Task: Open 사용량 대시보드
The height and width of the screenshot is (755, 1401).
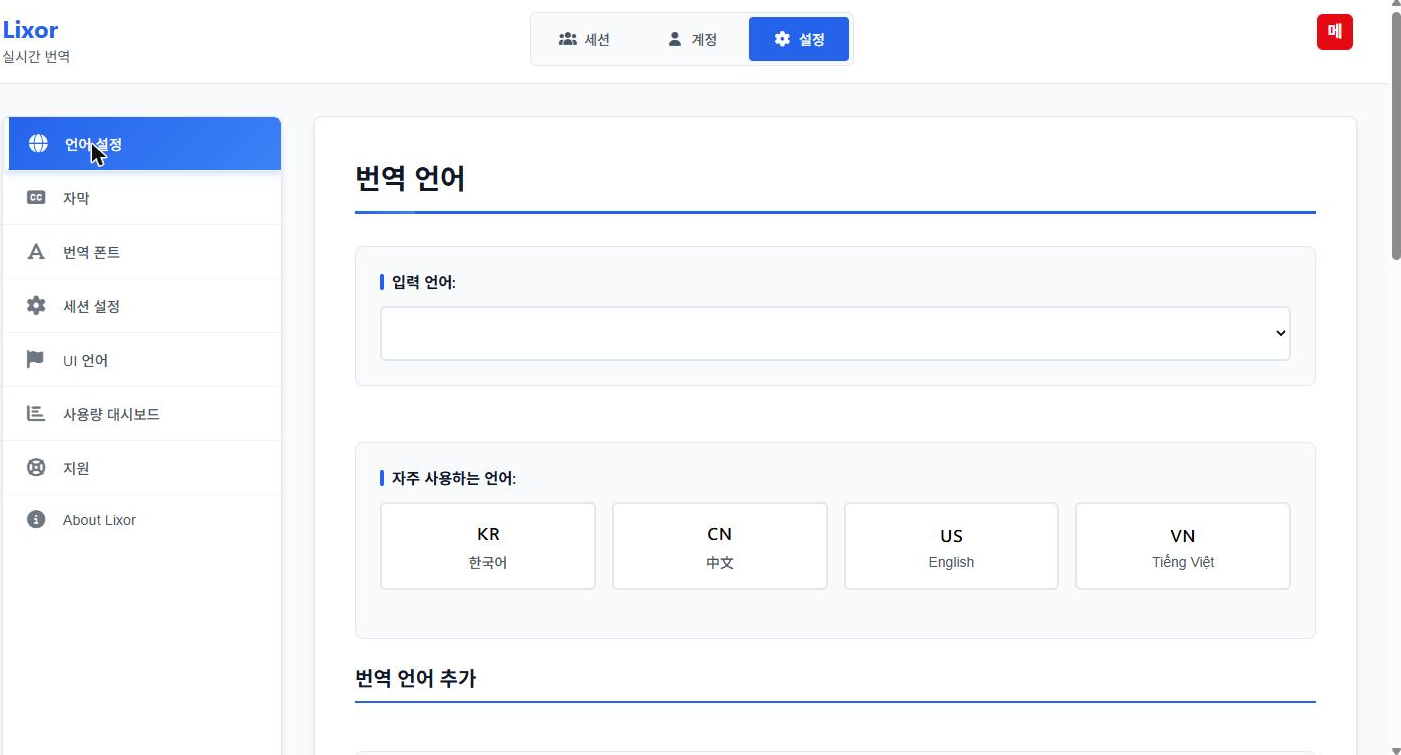Action: (143, 414)
